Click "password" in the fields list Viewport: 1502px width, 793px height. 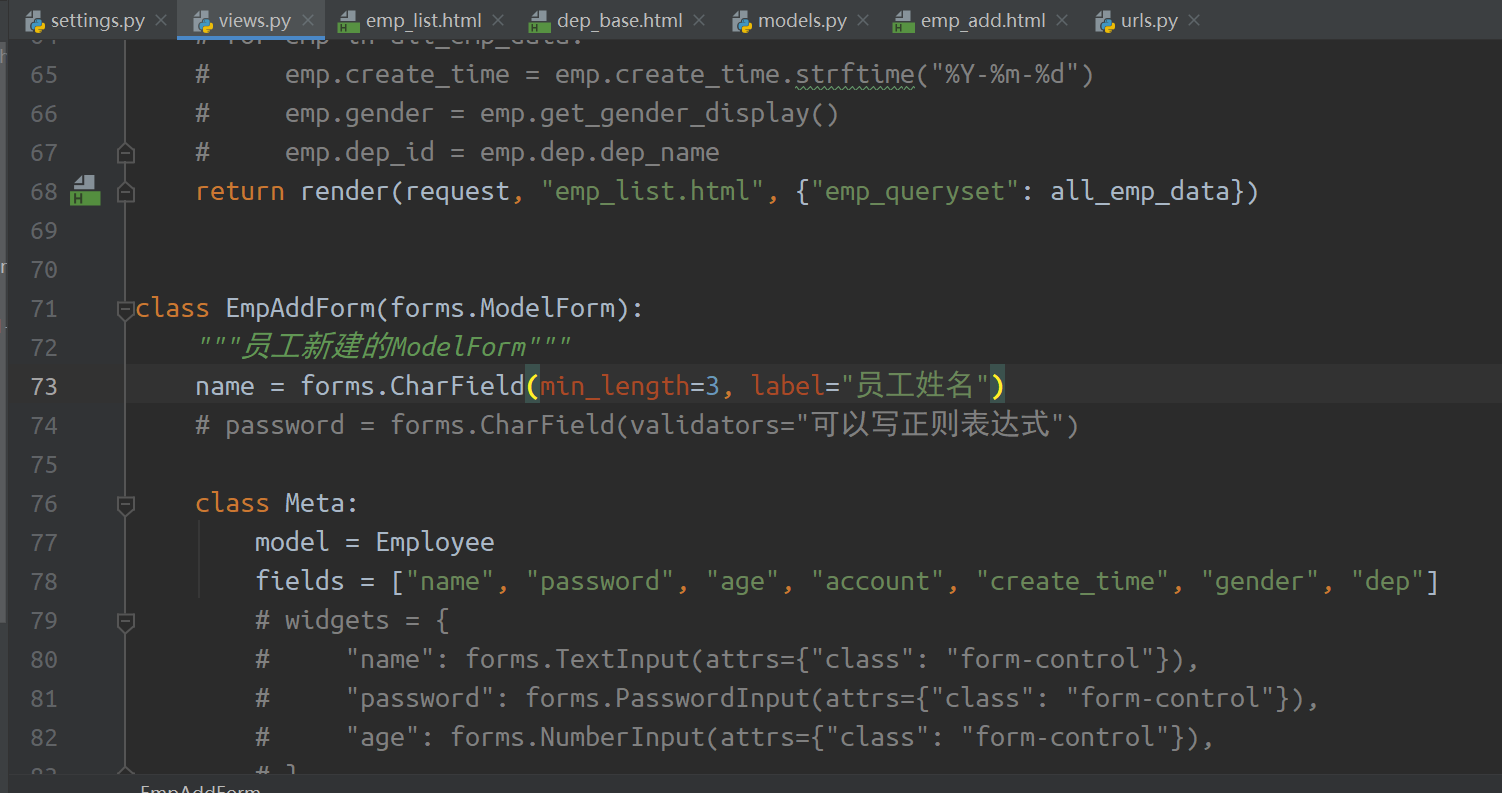(600, 581)
